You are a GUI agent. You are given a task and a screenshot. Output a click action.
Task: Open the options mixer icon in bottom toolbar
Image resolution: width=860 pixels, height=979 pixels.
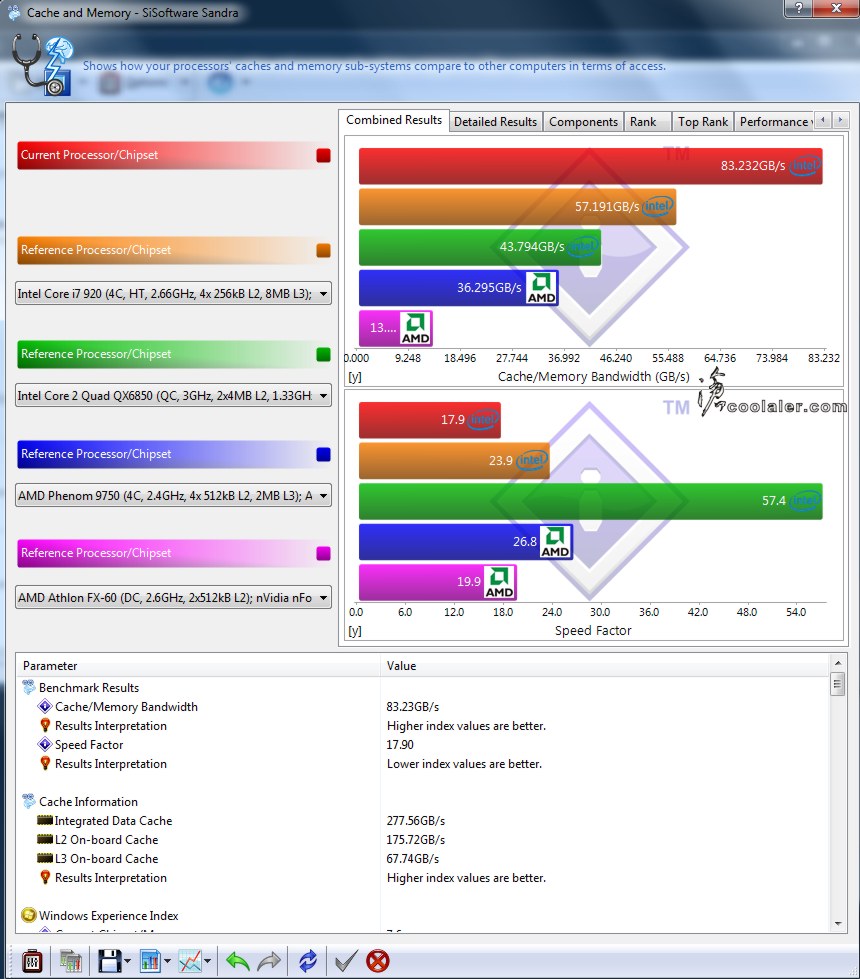32,961
